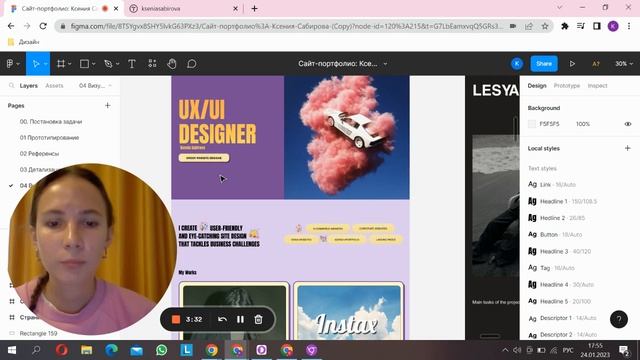Open the Figma main menu icon

(10, 64)
